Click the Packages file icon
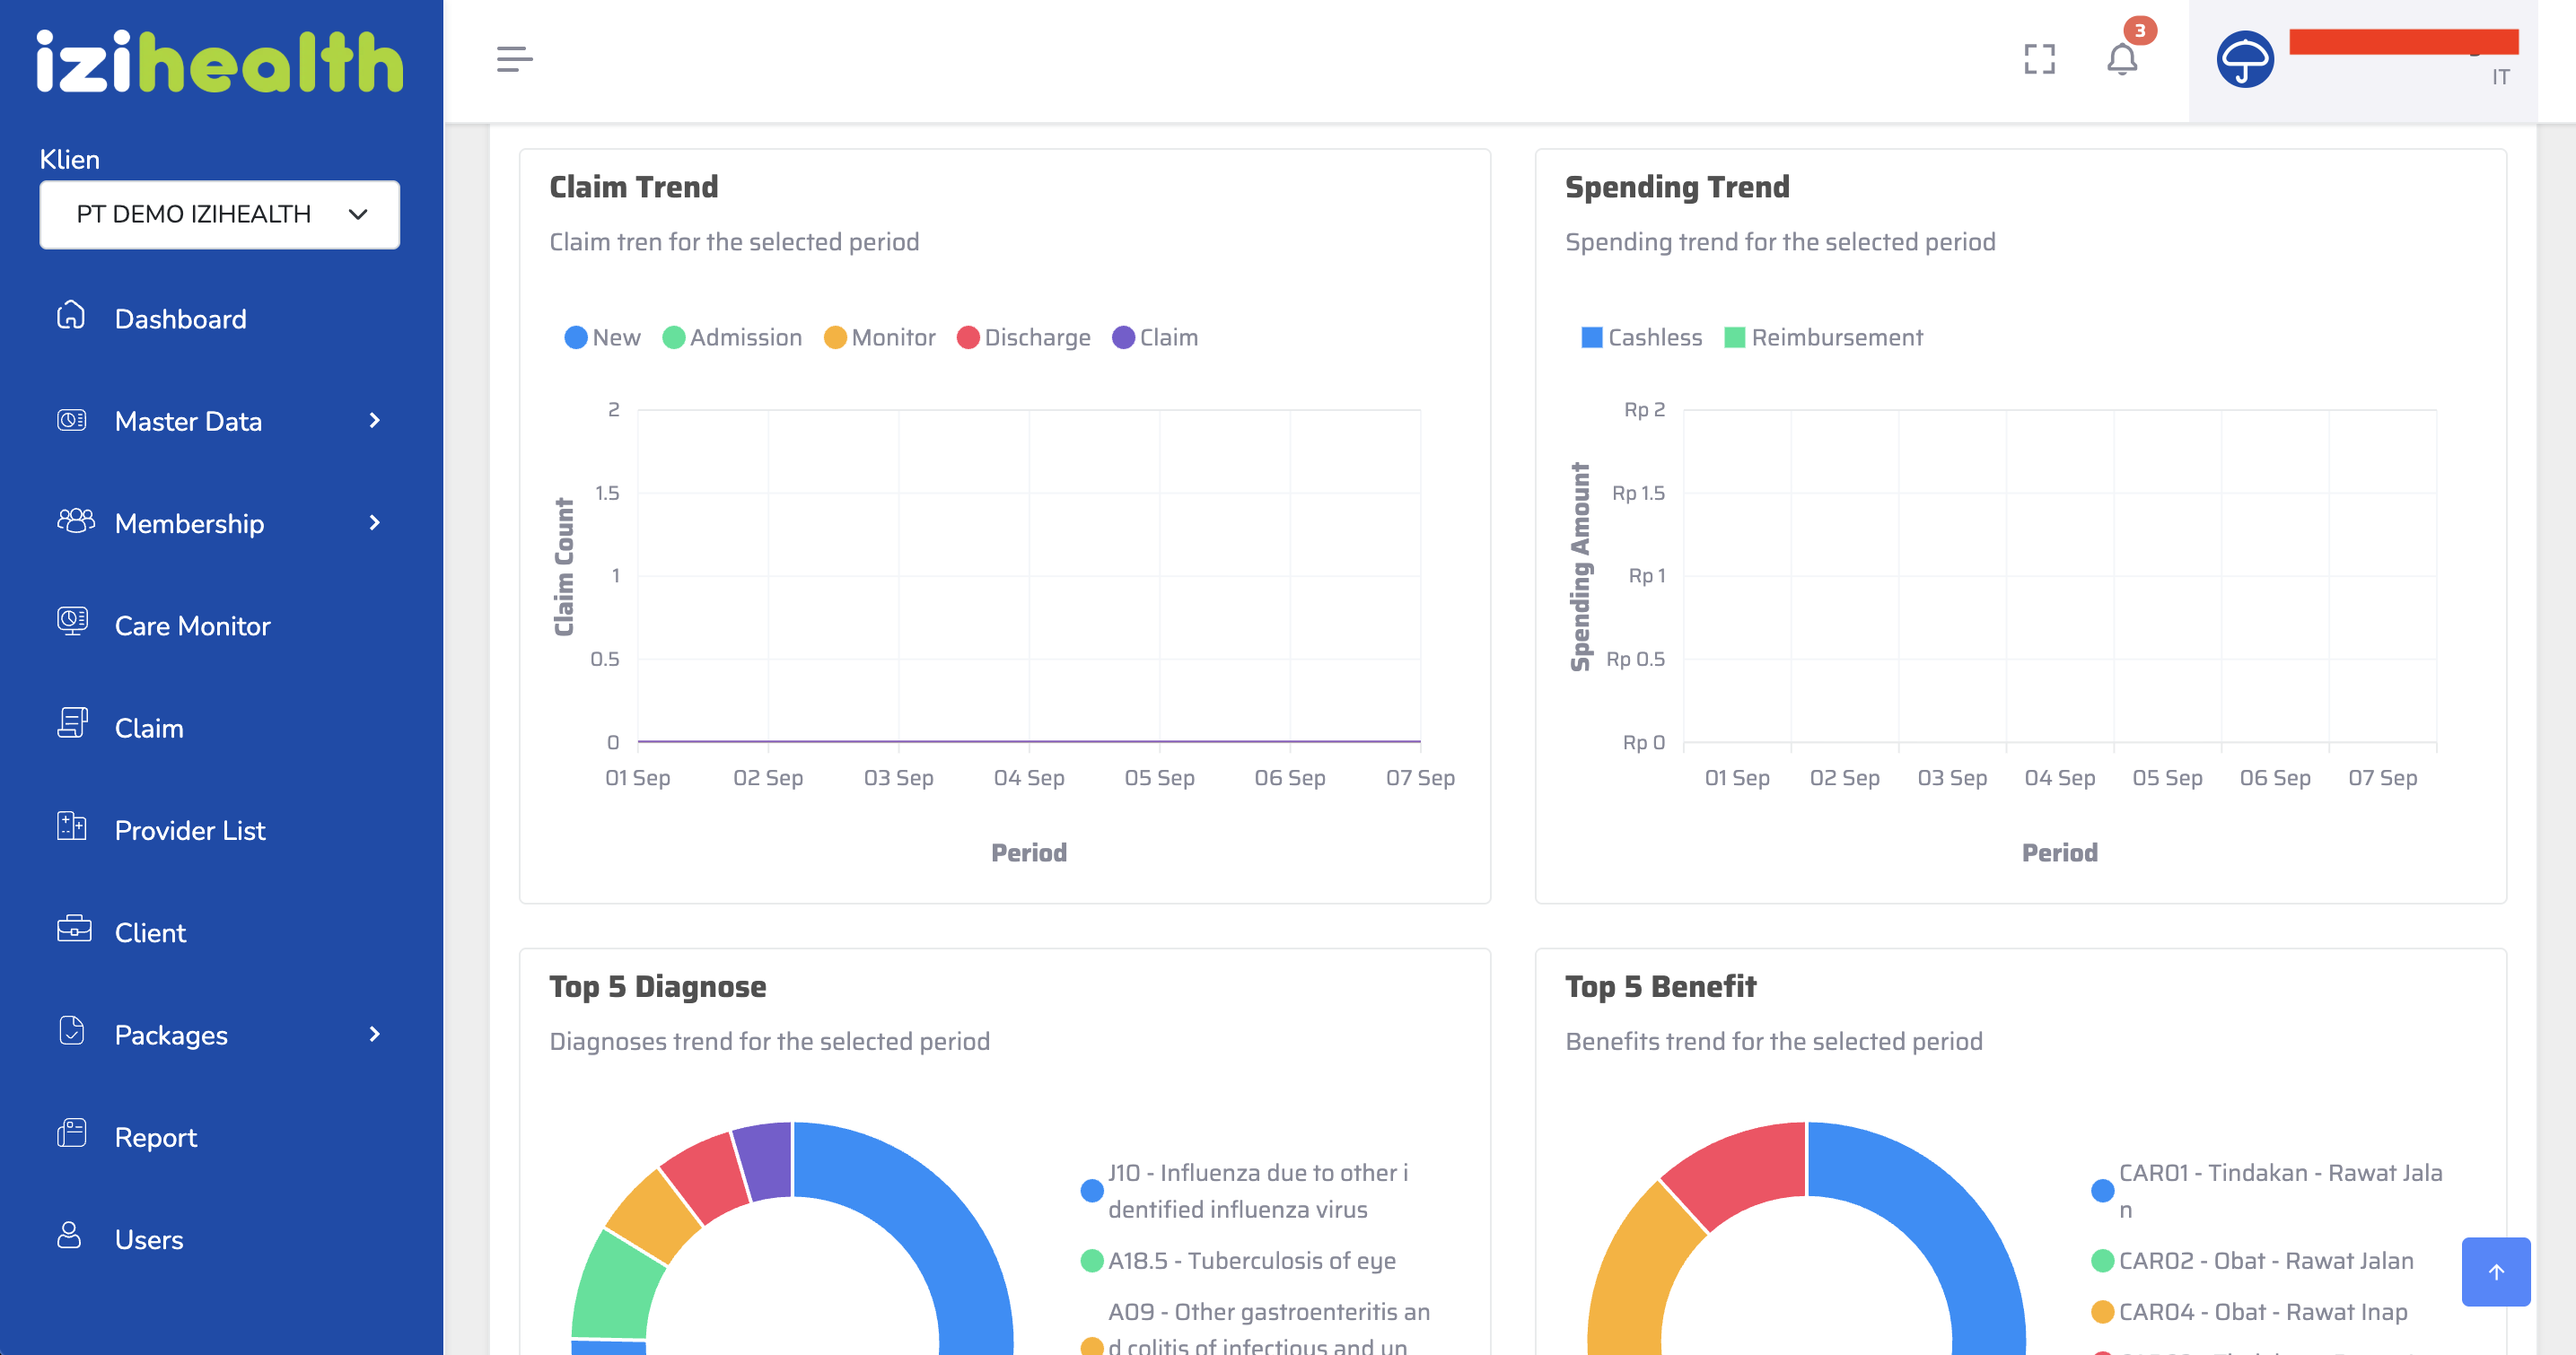 click(71, 1030)
